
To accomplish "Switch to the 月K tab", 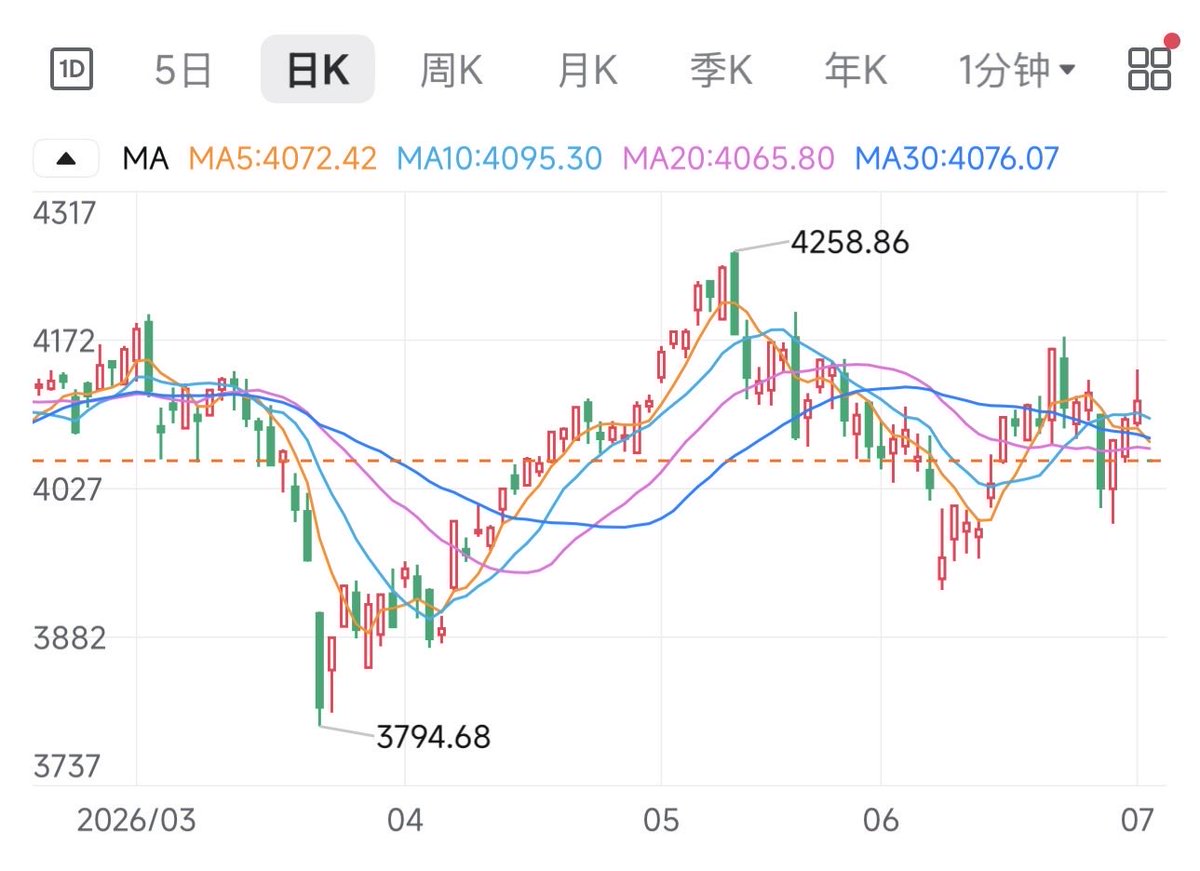I will [587, 70].
